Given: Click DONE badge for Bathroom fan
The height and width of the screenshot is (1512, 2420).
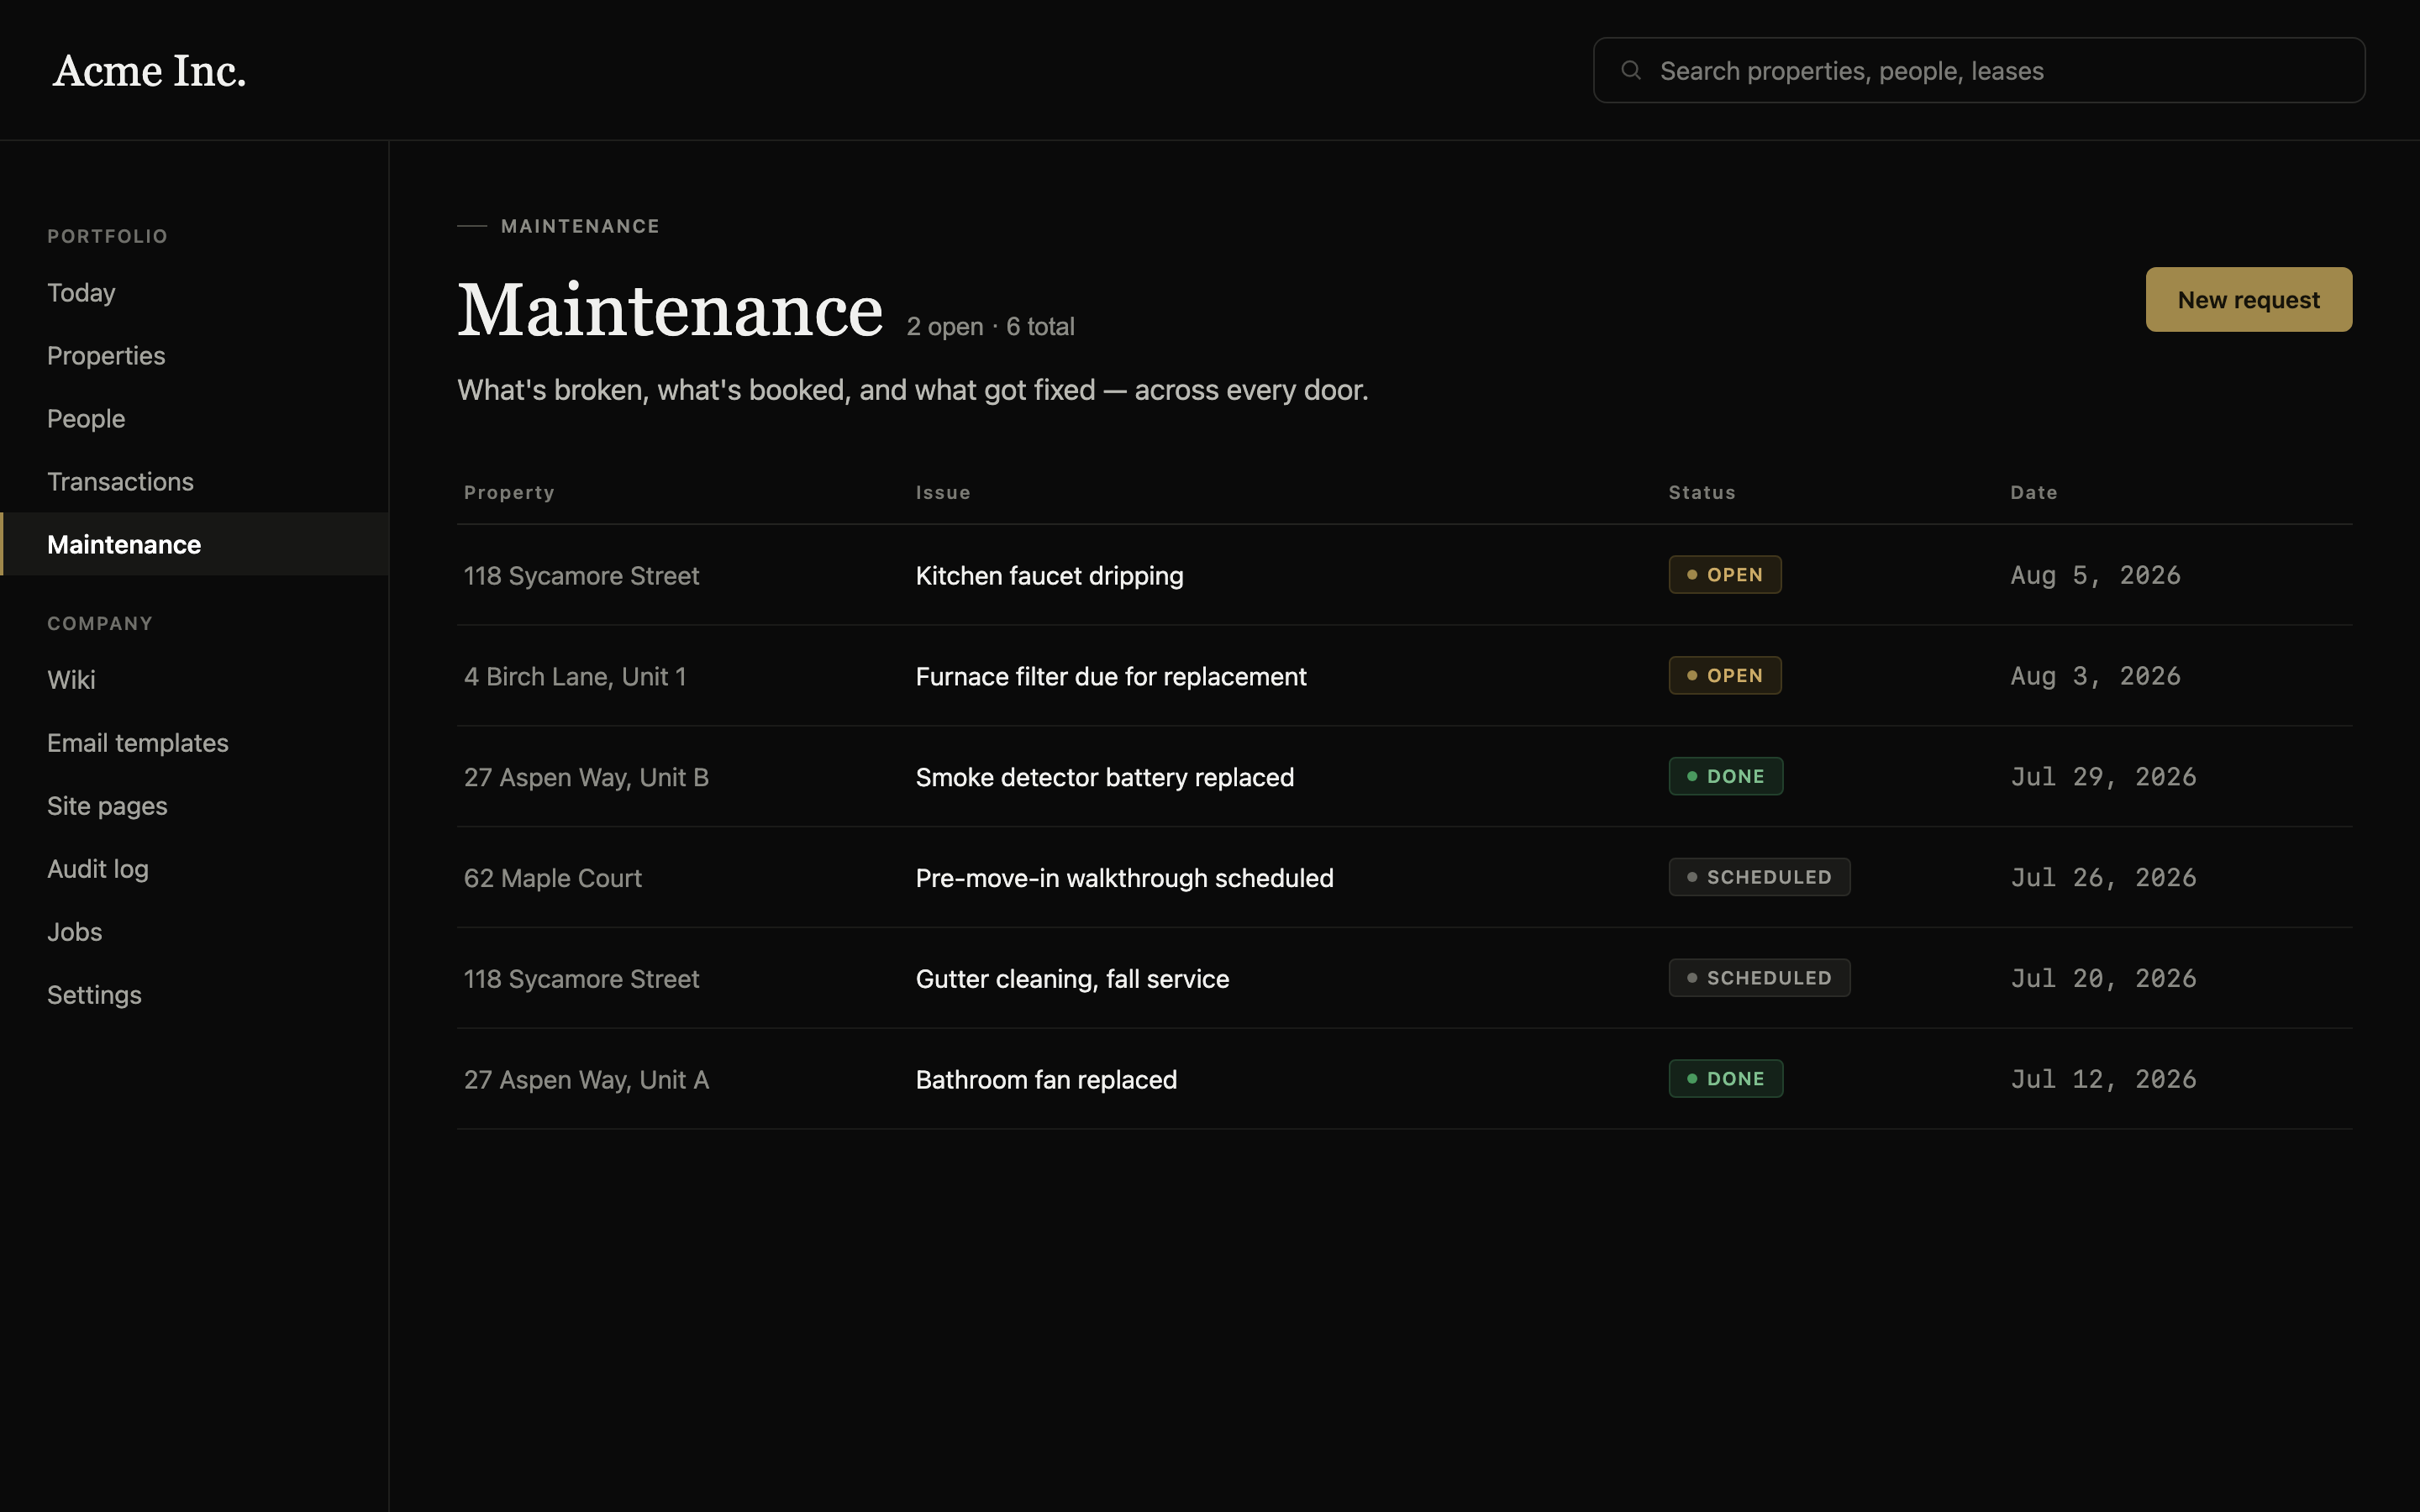Looking at the screenshot, I should pos(1726,1079).
